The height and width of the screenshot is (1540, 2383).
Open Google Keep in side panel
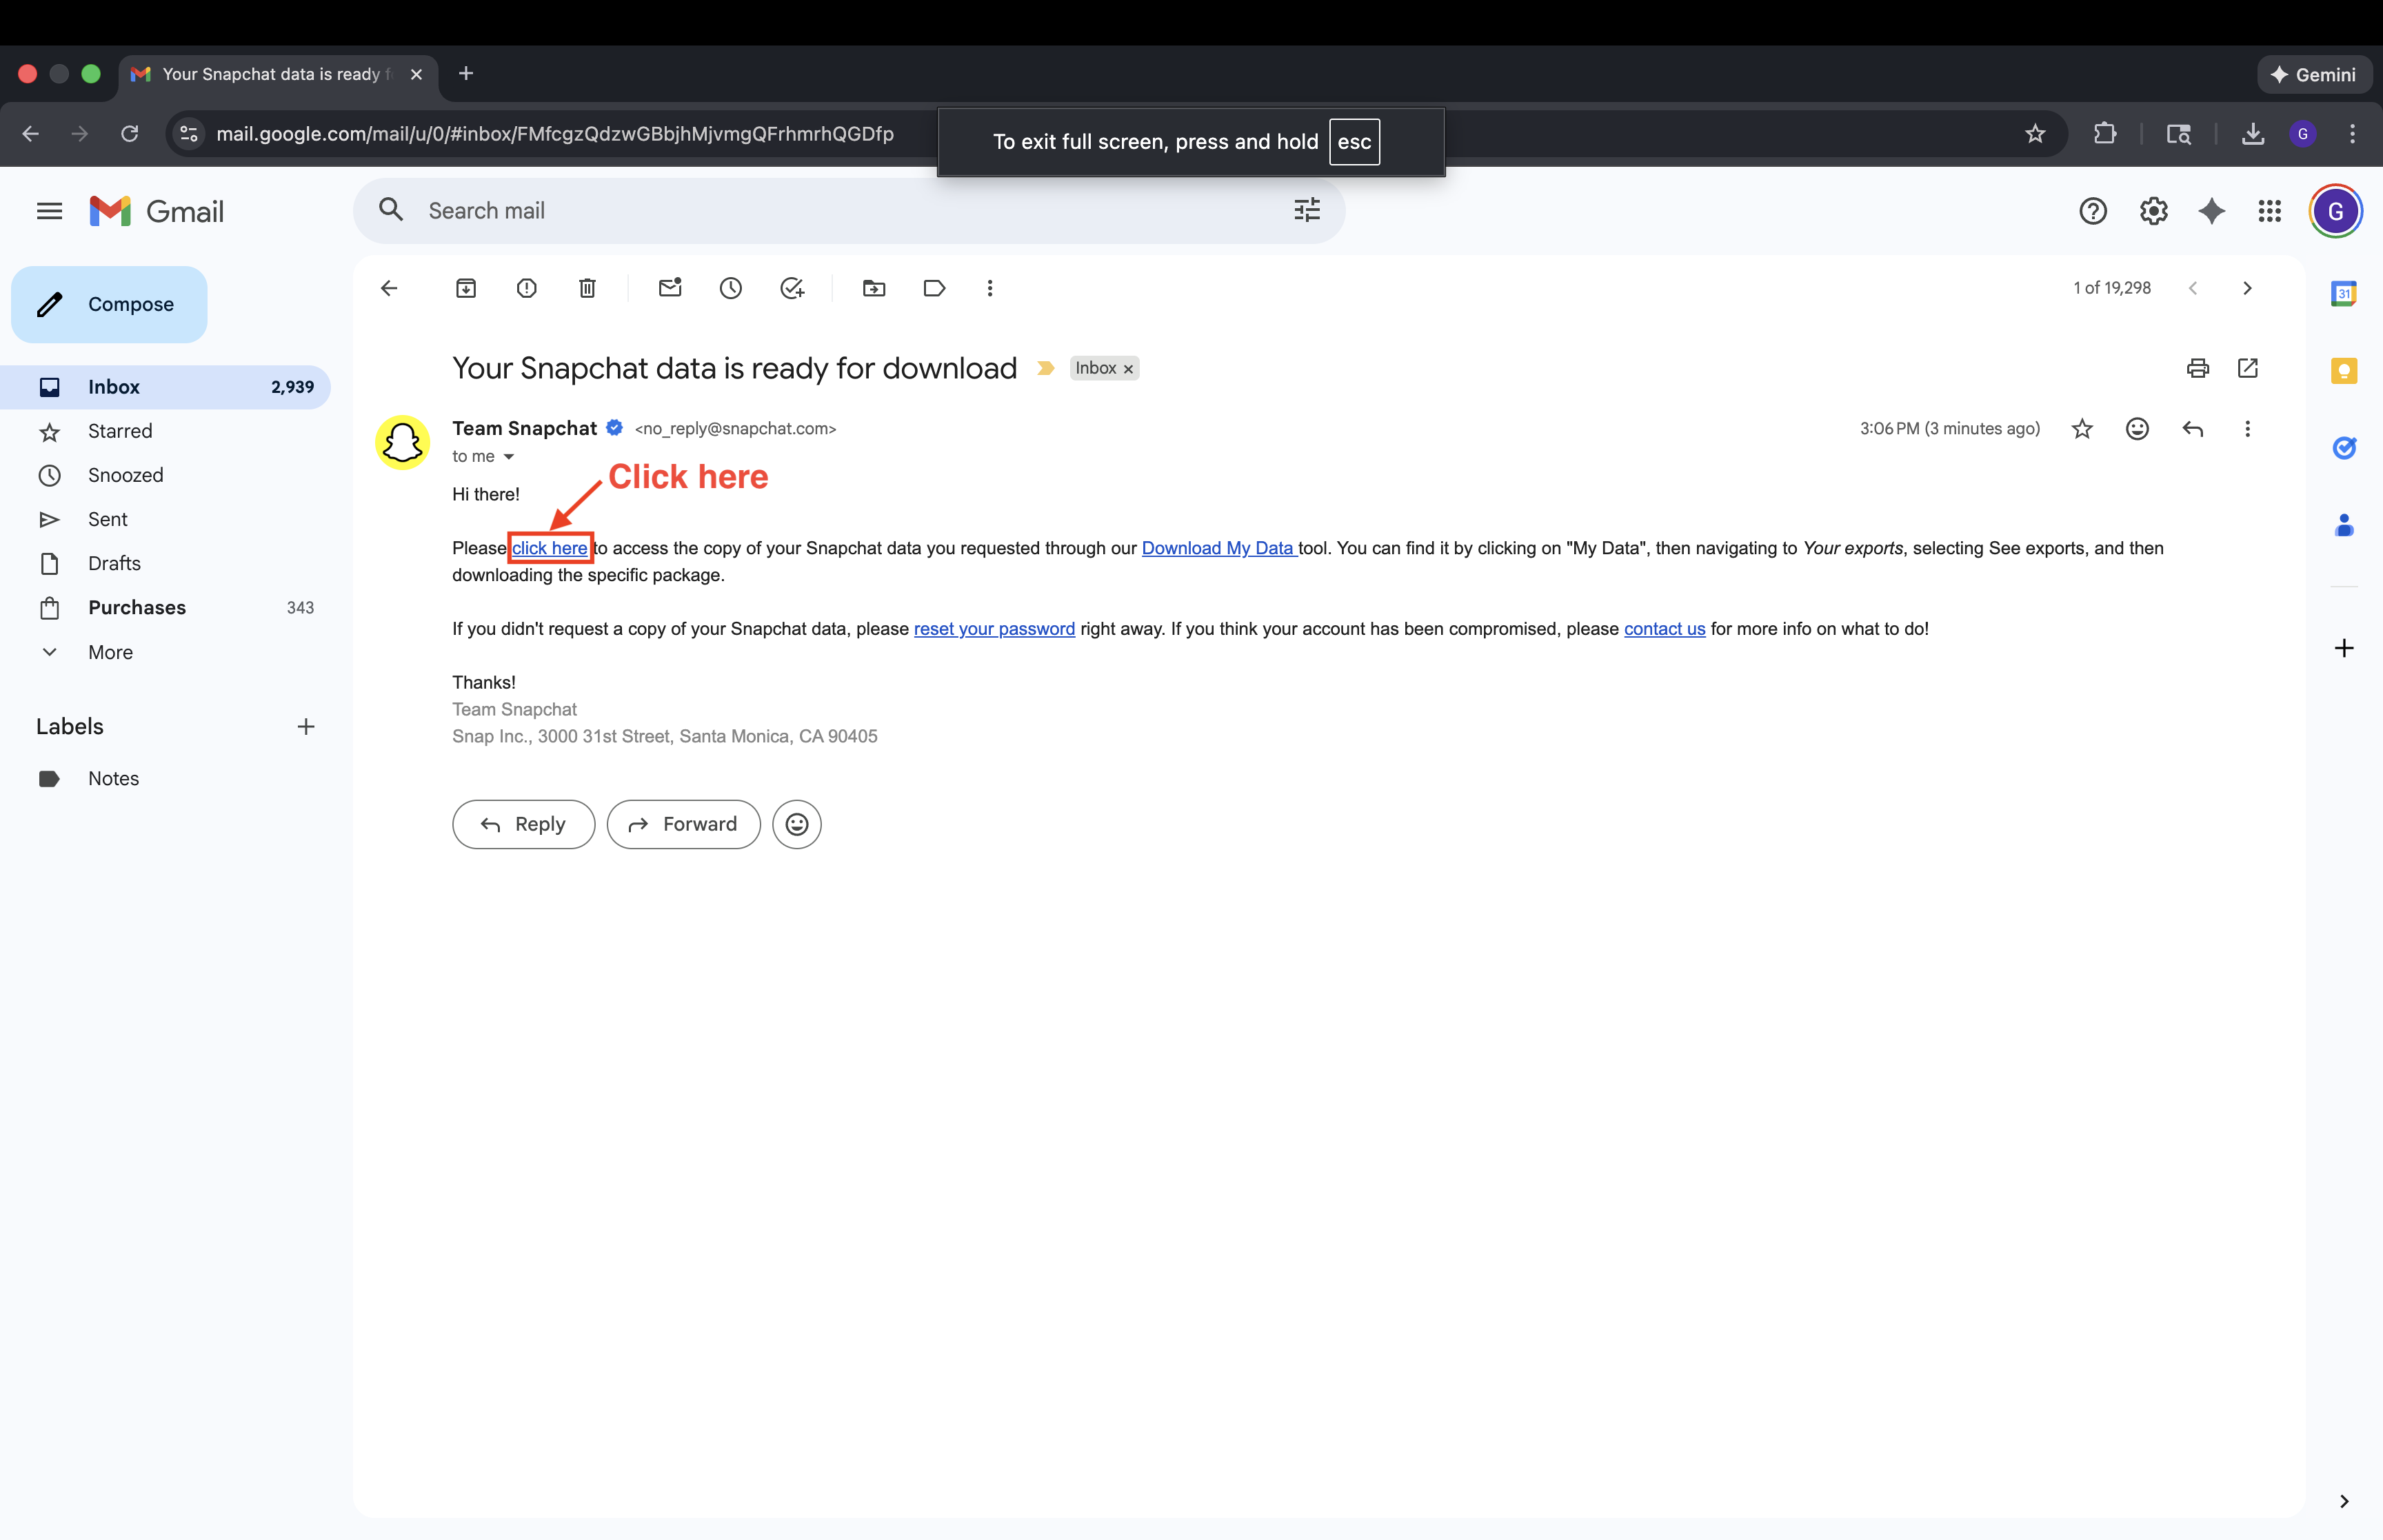[2344, 370]
